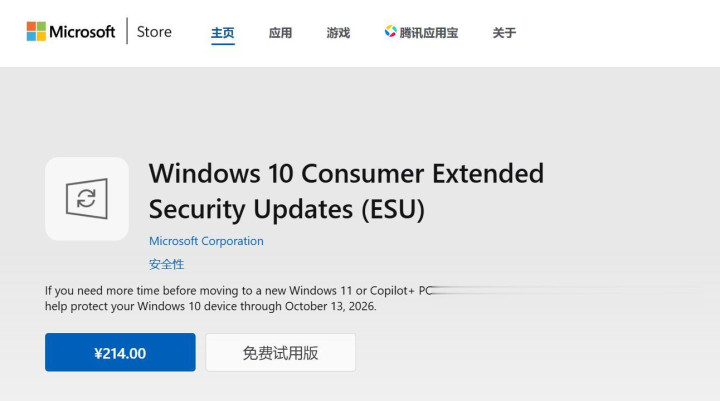Open the 腾讯应用宝 text label
720x401 pixels.
tap(429, 33)
